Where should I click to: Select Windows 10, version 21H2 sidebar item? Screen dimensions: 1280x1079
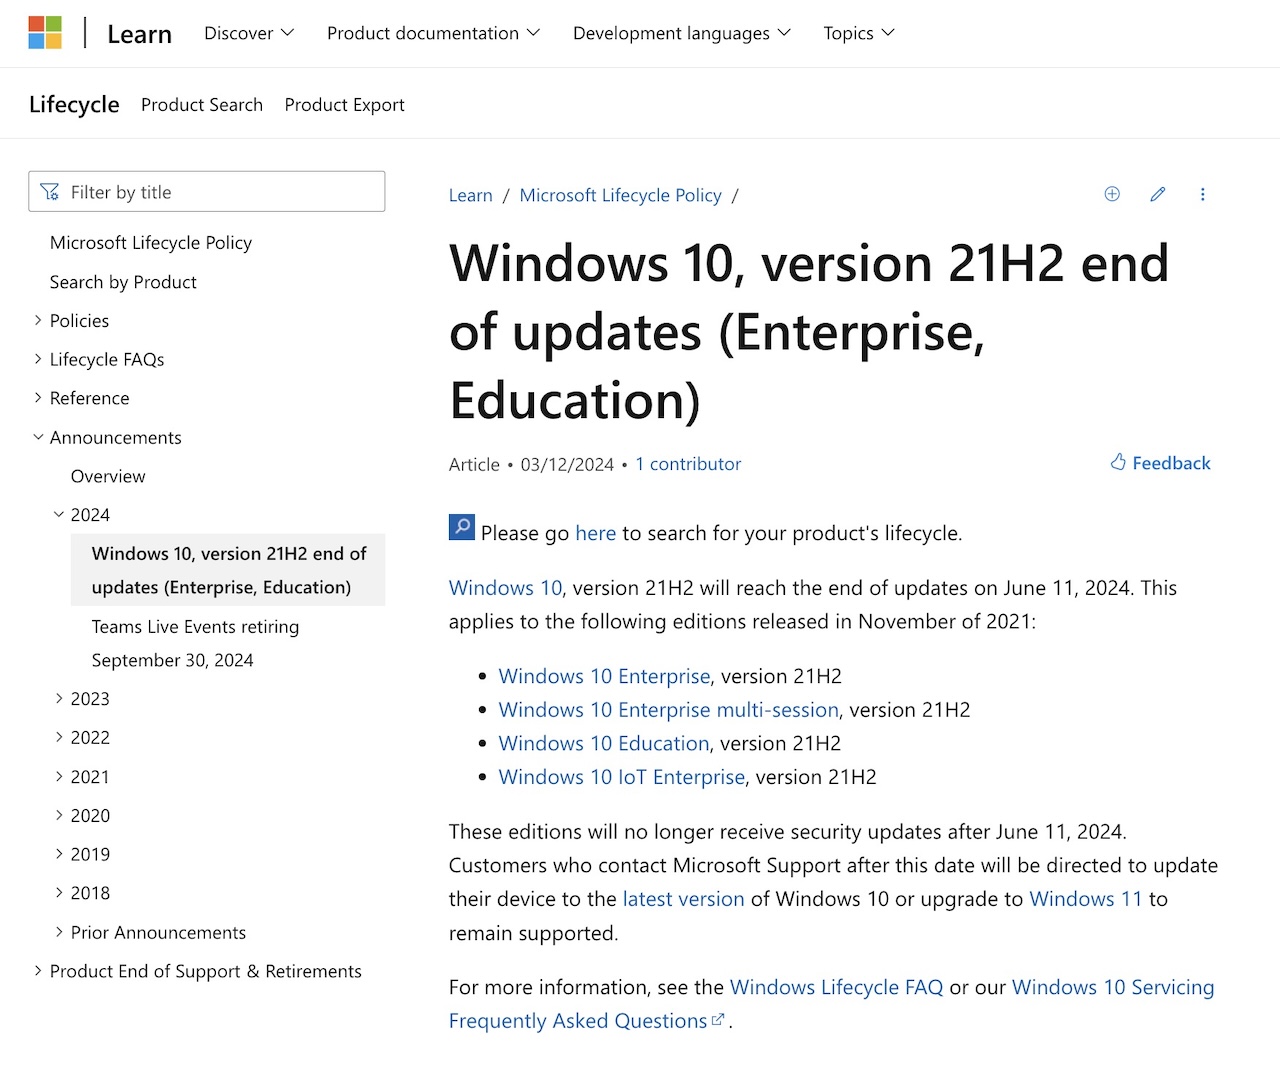(229, 570)
